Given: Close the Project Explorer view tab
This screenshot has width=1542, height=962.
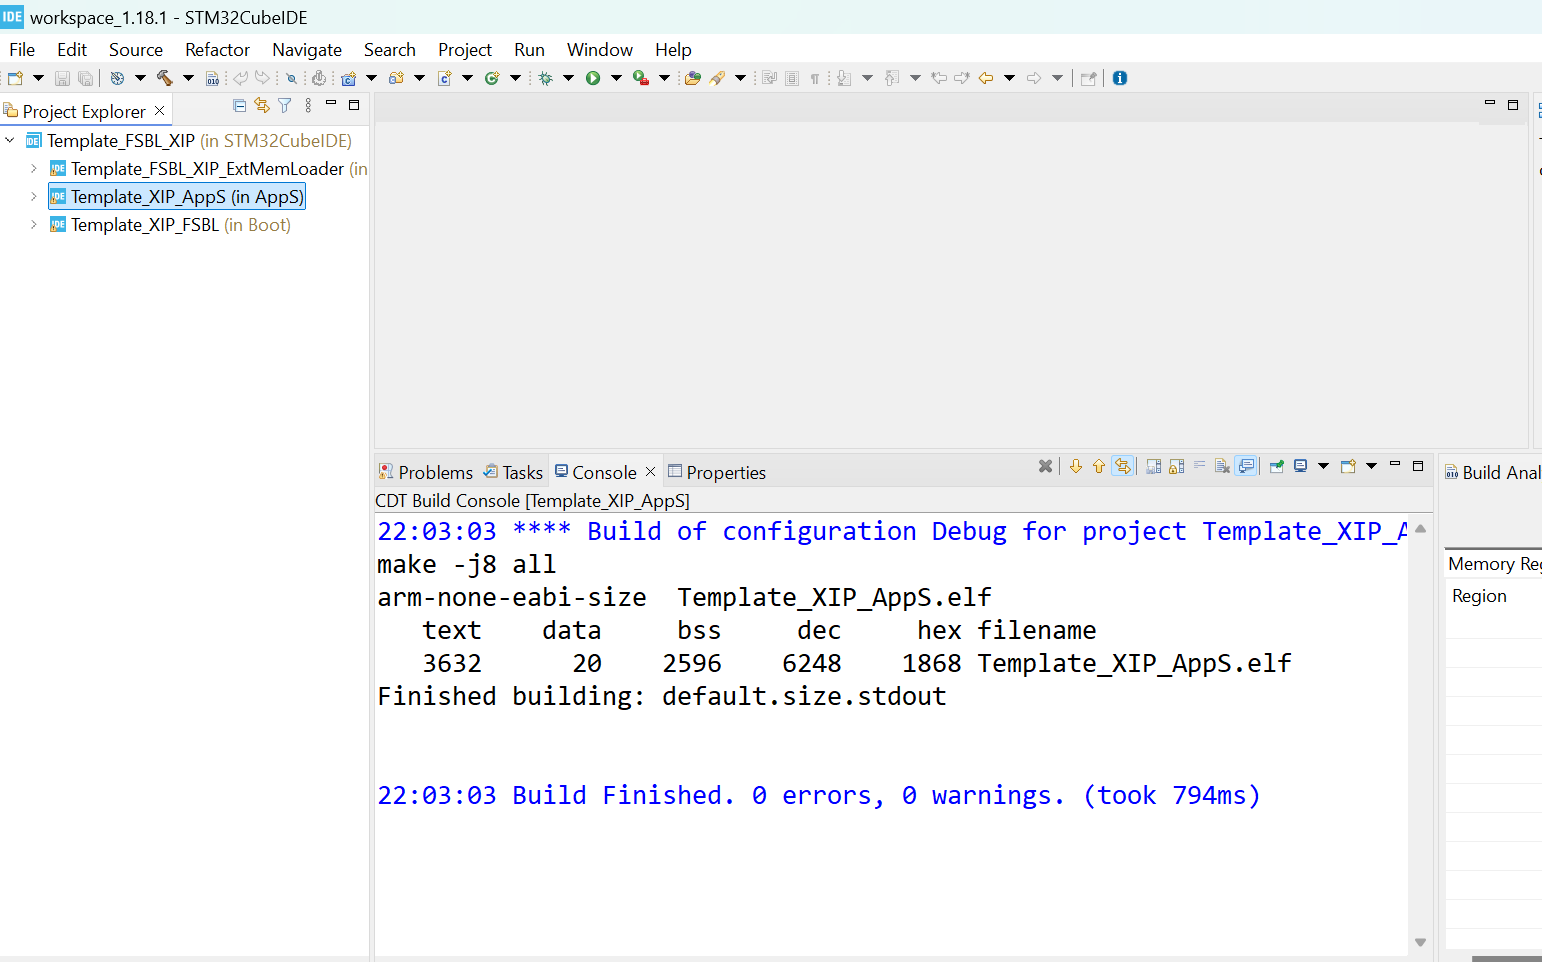Looking at the screenshot, I should click(x=159, y=111).
